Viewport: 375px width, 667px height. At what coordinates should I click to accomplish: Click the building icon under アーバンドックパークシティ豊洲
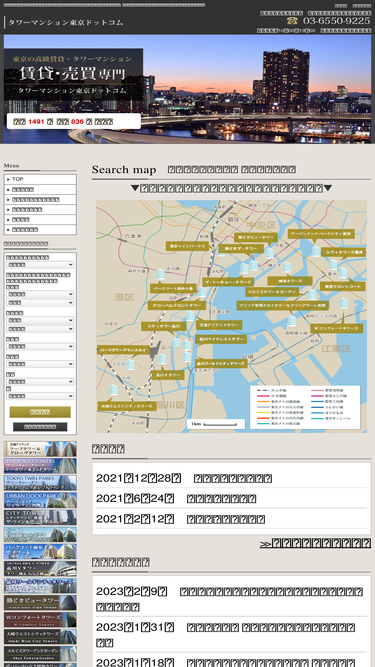click(315, 251)
